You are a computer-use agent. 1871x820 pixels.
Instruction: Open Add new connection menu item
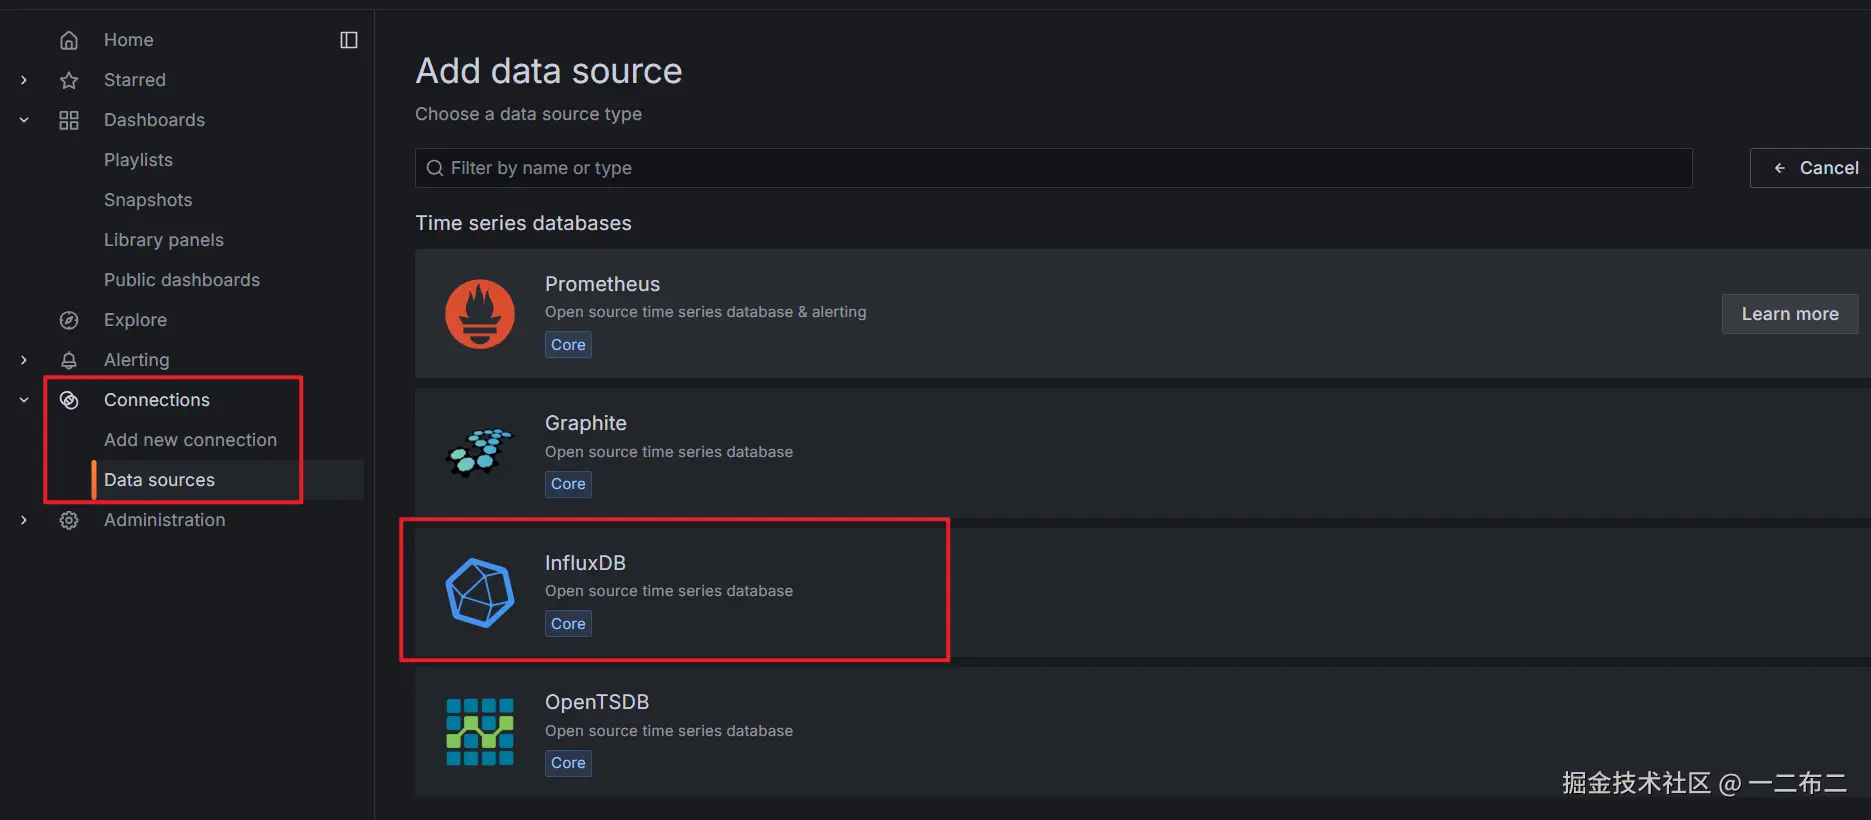coord(190,440)
